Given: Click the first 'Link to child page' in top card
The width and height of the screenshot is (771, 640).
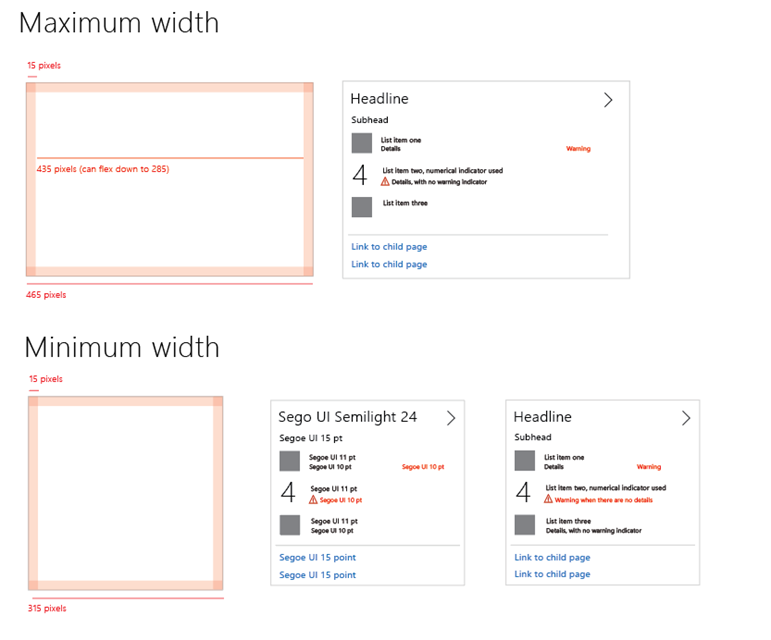Looking at the screenshot, I should (x=389, y=247).
